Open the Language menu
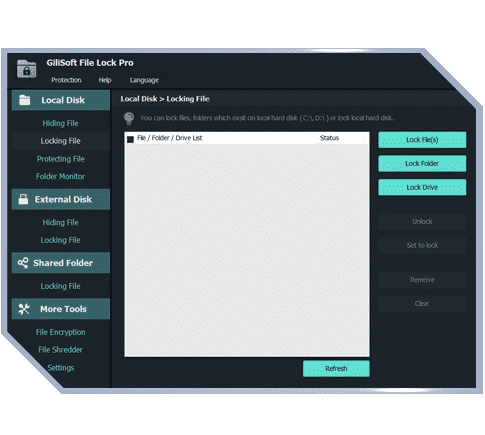 point(144,80)
